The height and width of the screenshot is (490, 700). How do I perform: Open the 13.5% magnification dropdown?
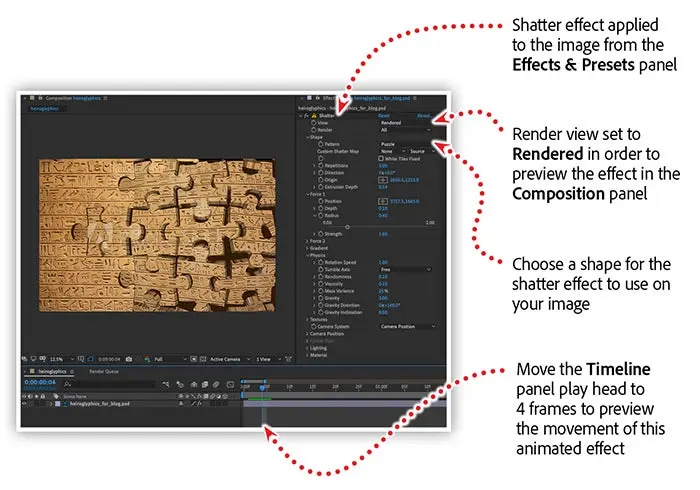coord(62,359)
